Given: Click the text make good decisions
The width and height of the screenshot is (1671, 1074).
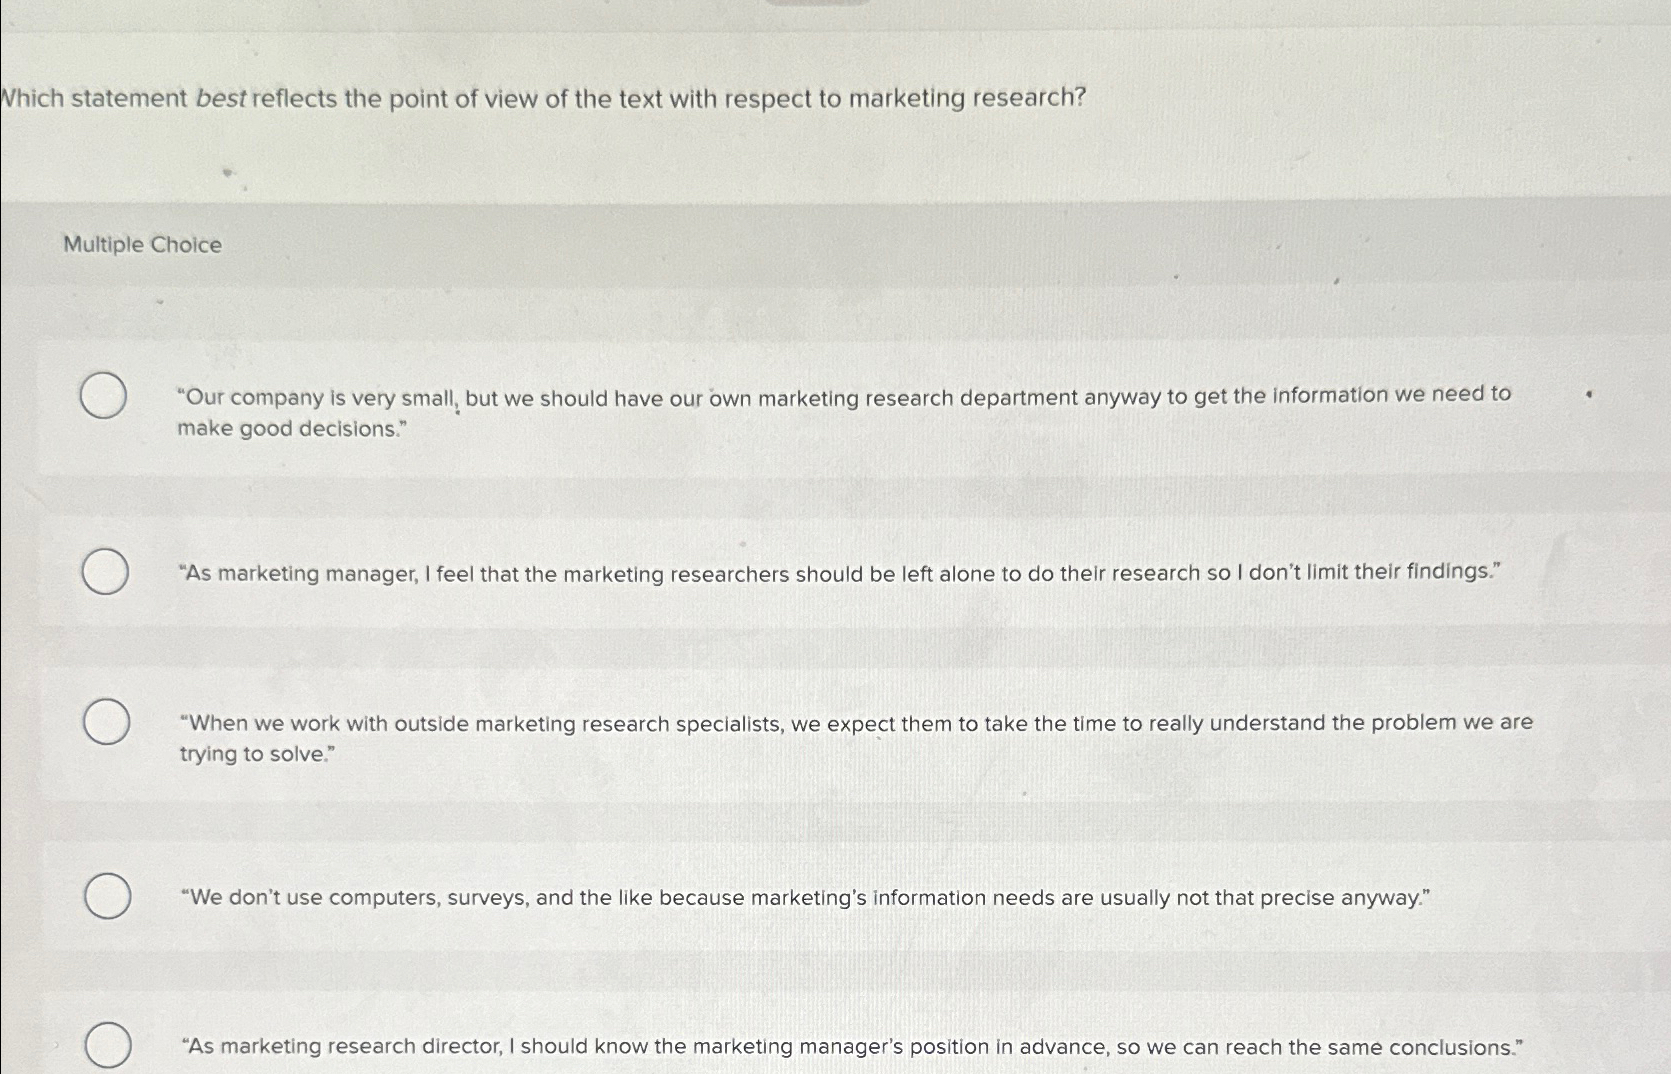Looking at the screenshot, I should (x=288, y=429).
